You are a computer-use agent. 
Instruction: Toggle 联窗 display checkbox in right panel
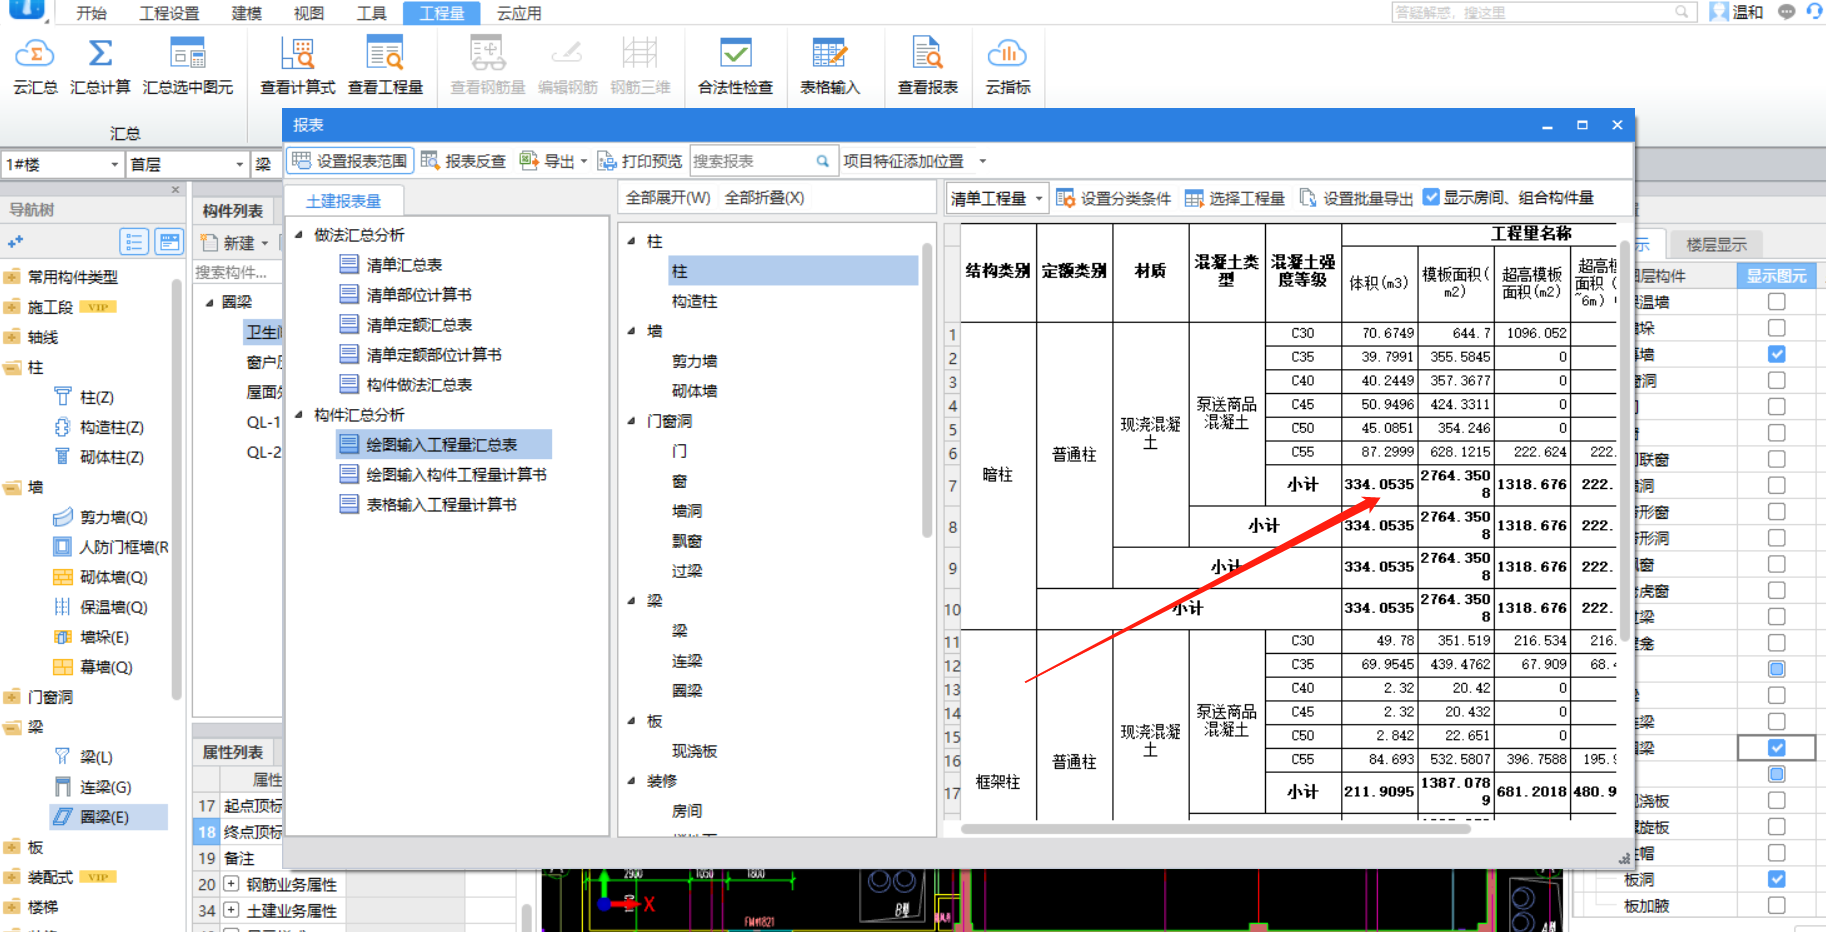coord(1776,459)
